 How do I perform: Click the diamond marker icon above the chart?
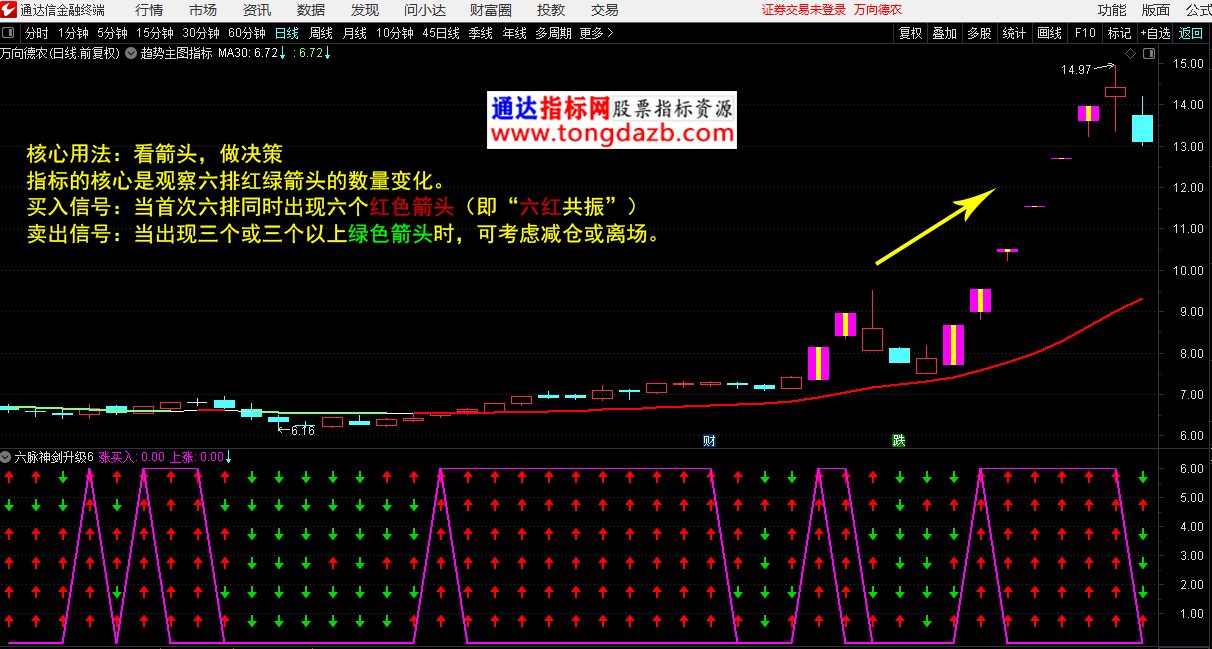coord(1130,53)
